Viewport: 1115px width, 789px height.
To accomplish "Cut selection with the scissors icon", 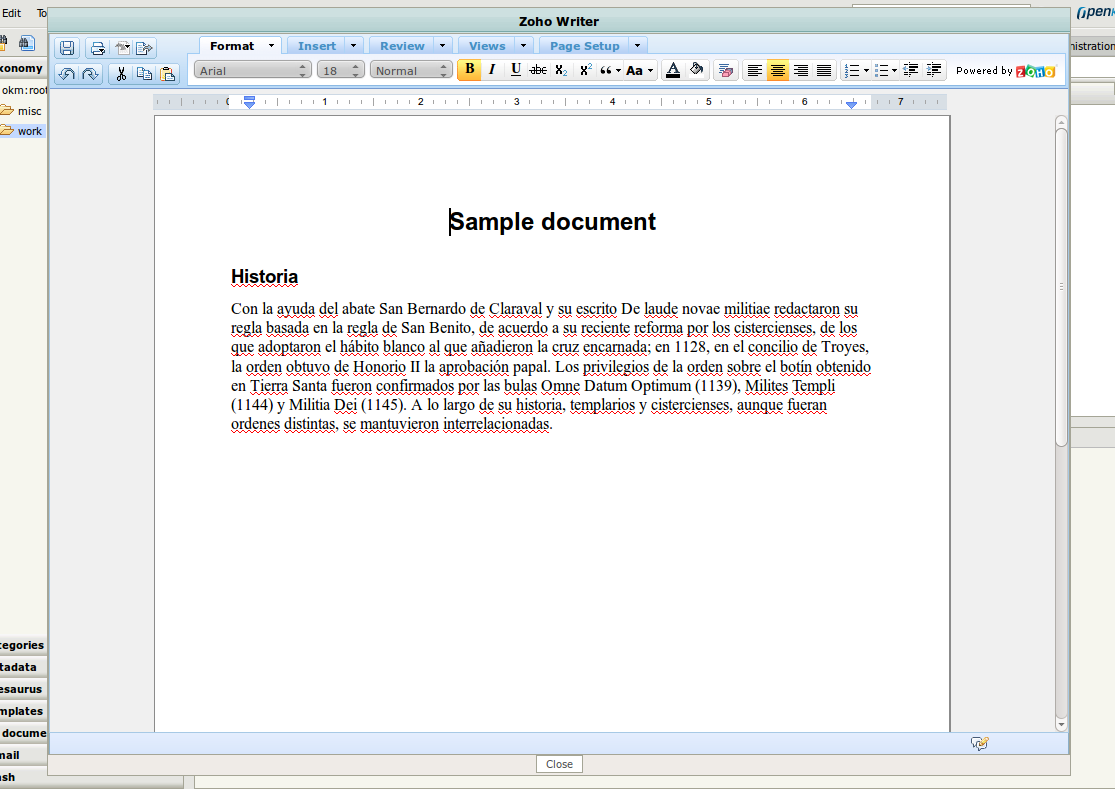I will pyautogui.click(x=121, y=74).
